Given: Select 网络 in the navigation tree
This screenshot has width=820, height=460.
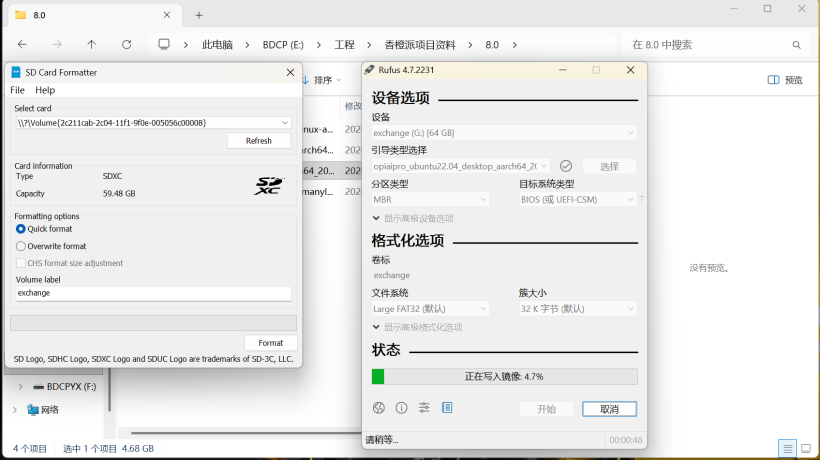Looking at the screenshot, I should (x=43, y=410).
